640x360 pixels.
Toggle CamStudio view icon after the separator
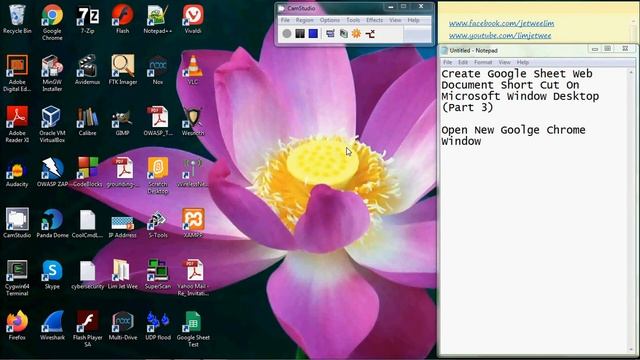330,33
